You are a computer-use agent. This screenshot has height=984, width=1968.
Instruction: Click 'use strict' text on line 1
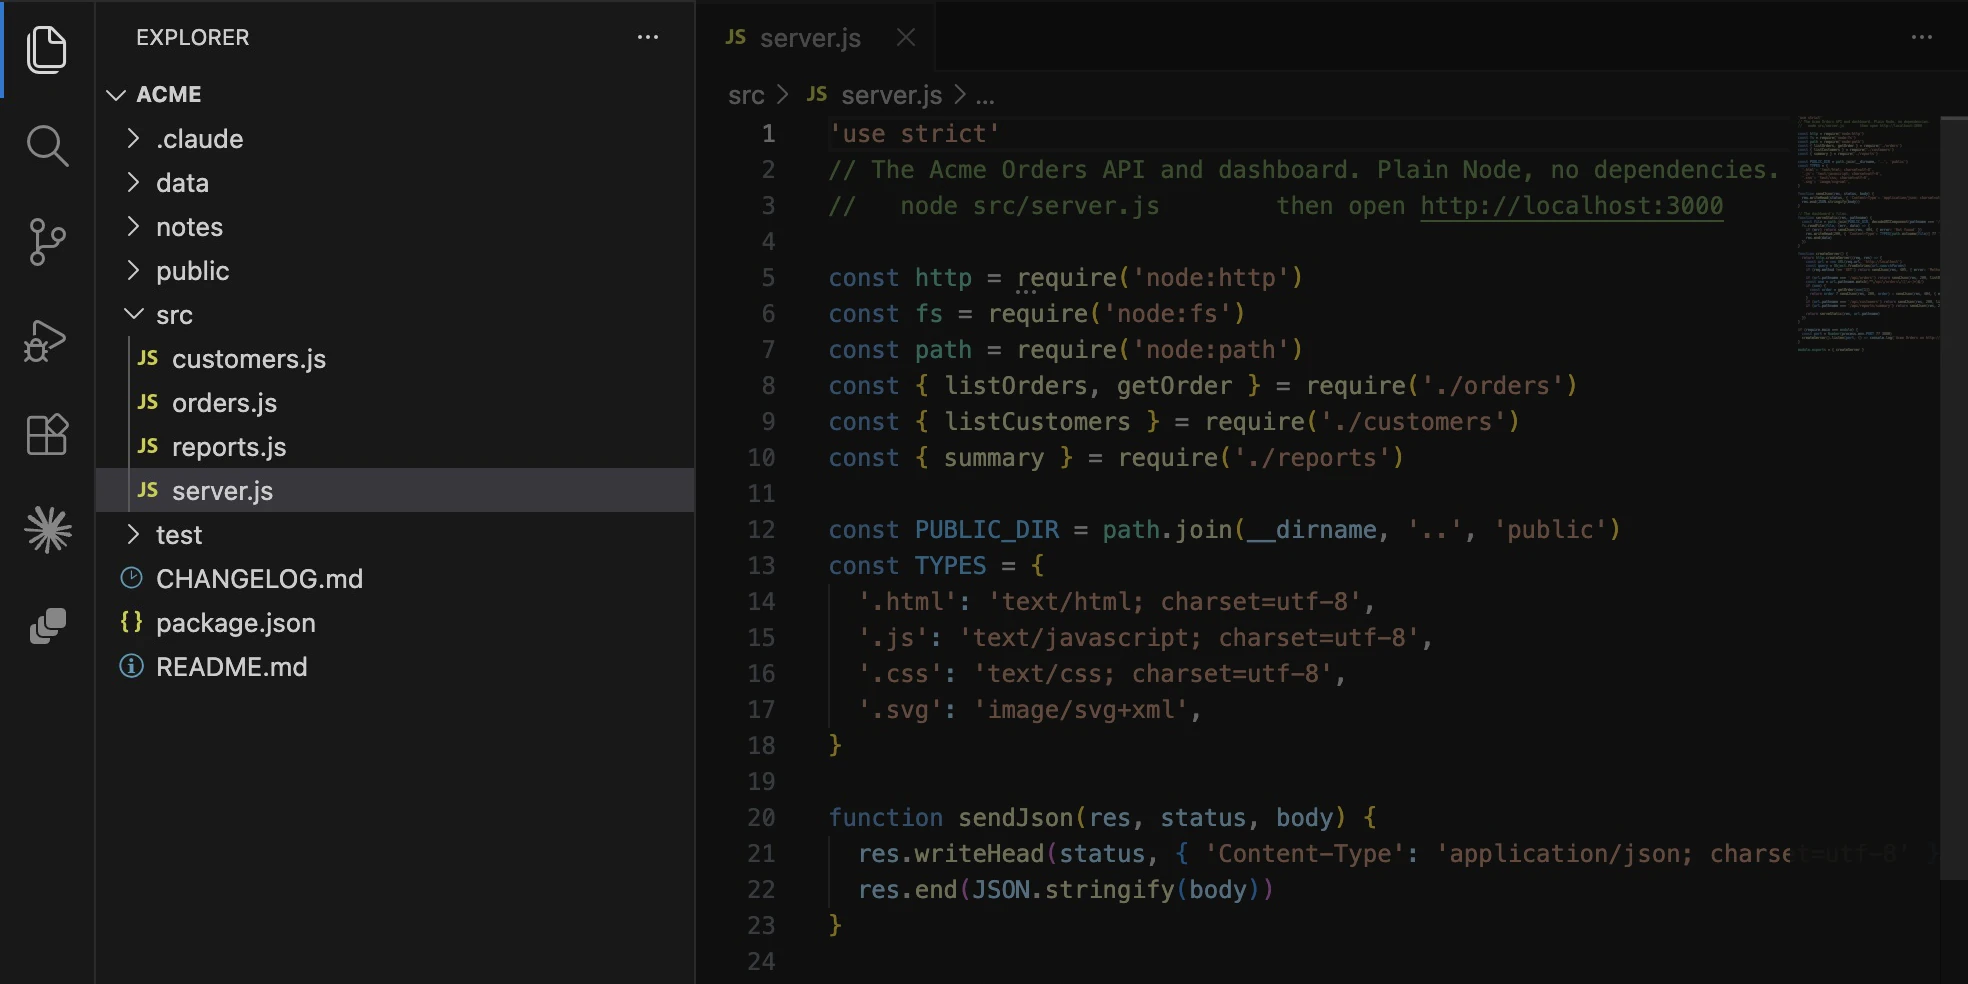(914, 134)
